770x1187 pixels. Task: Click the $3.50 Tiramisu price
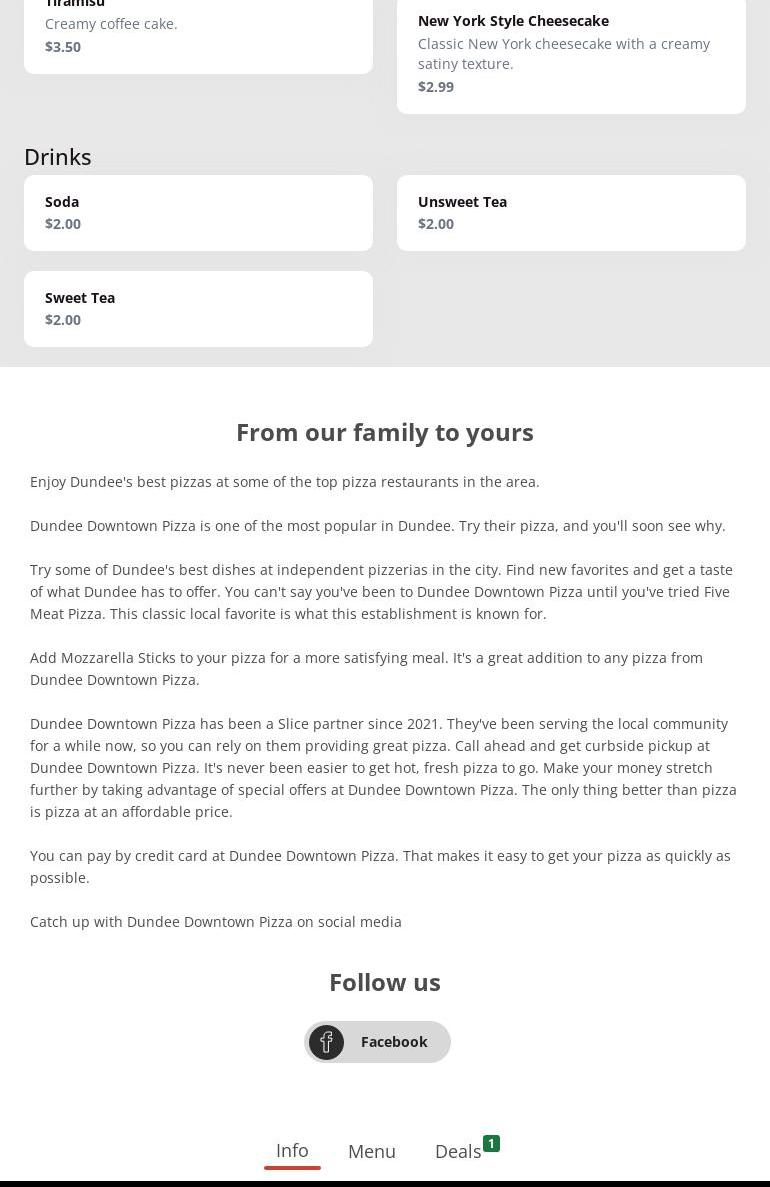63,47
